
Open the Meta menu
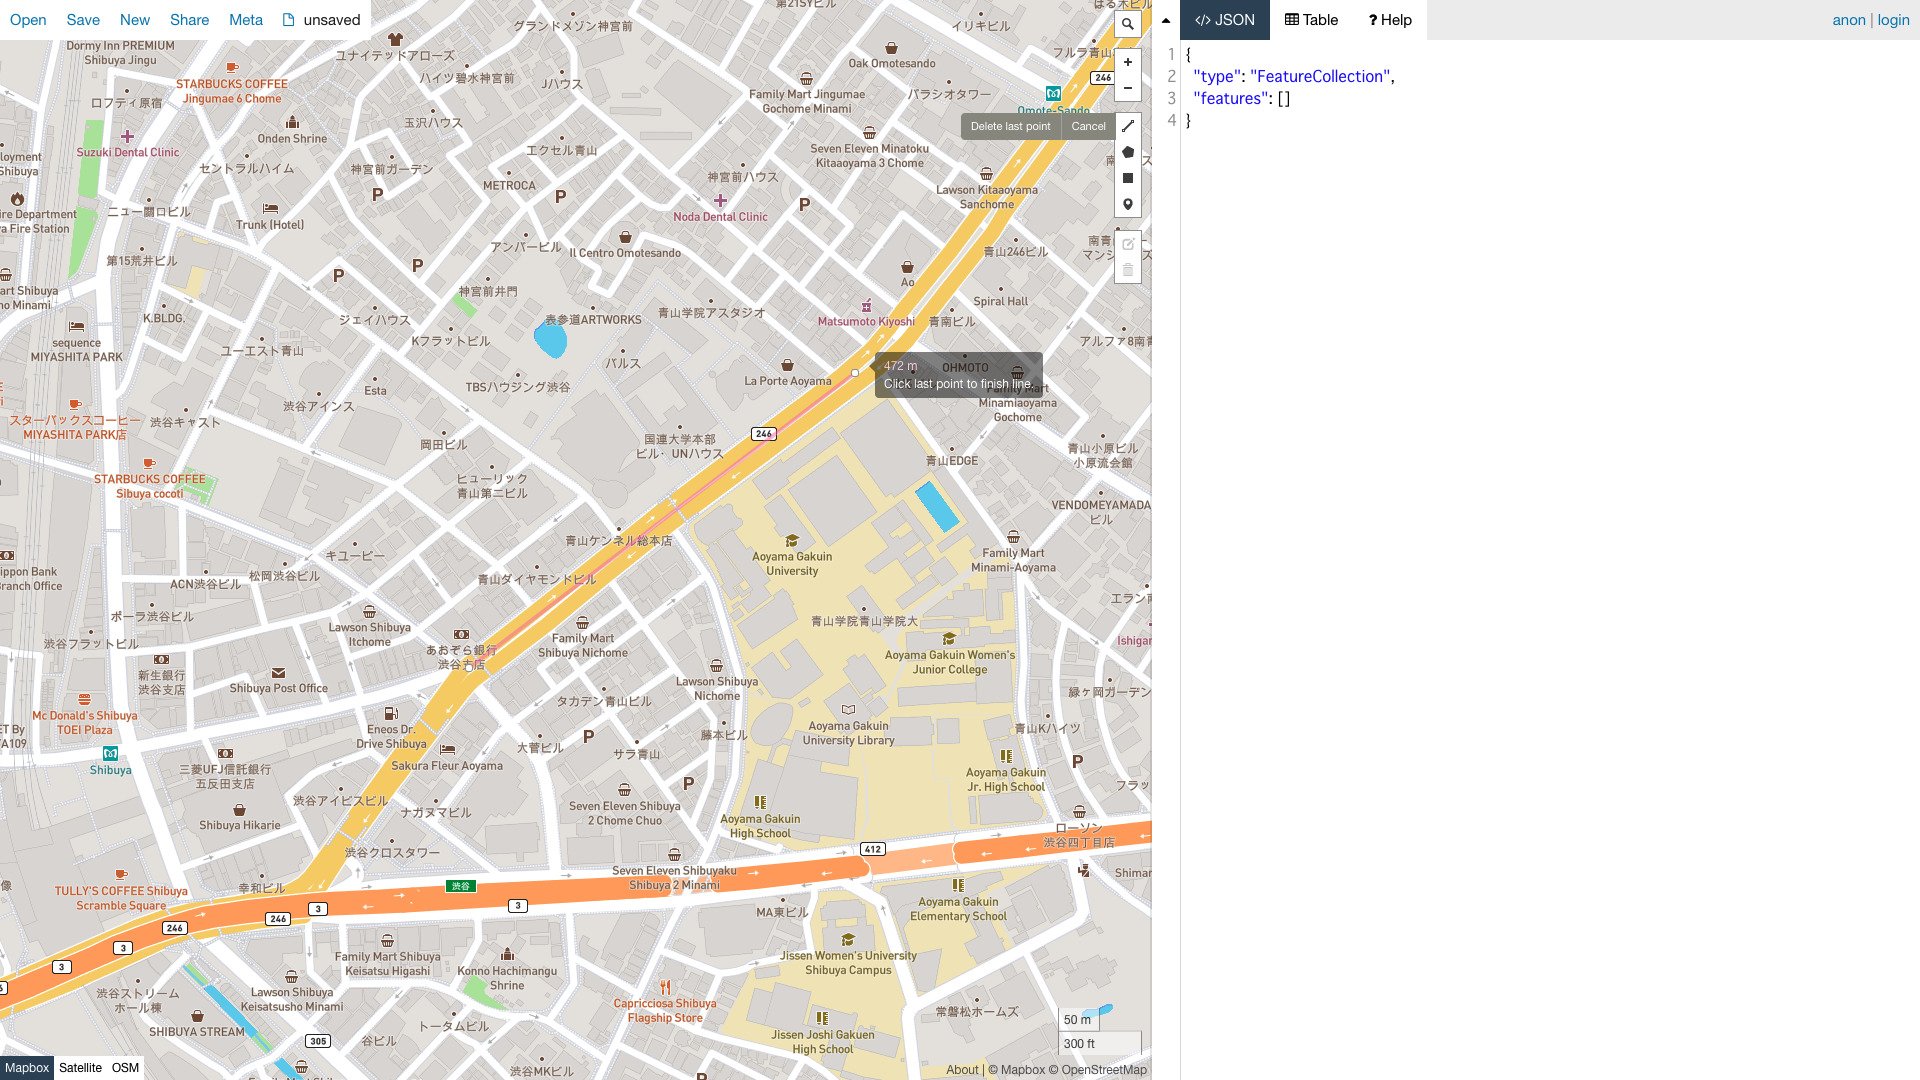[246, 20]
